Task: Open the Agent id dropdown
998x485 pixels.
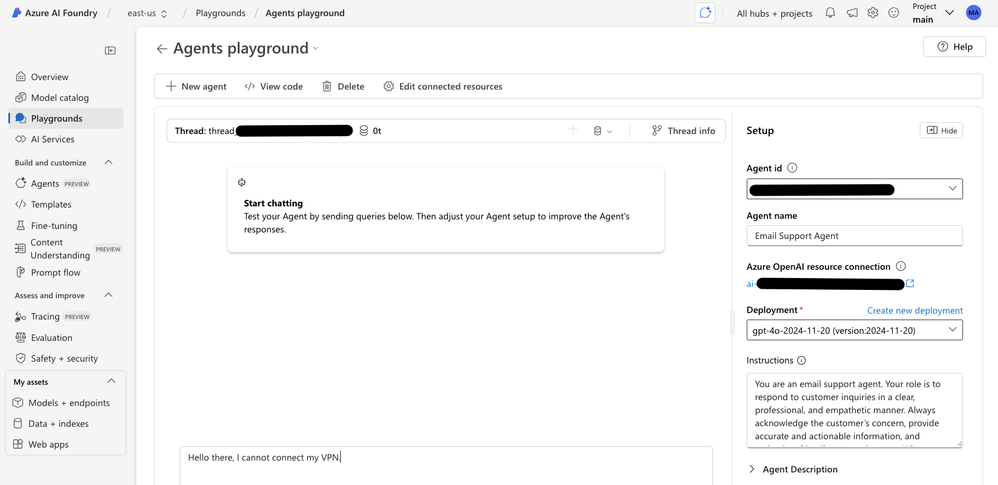Action: (x=854, y=188)
